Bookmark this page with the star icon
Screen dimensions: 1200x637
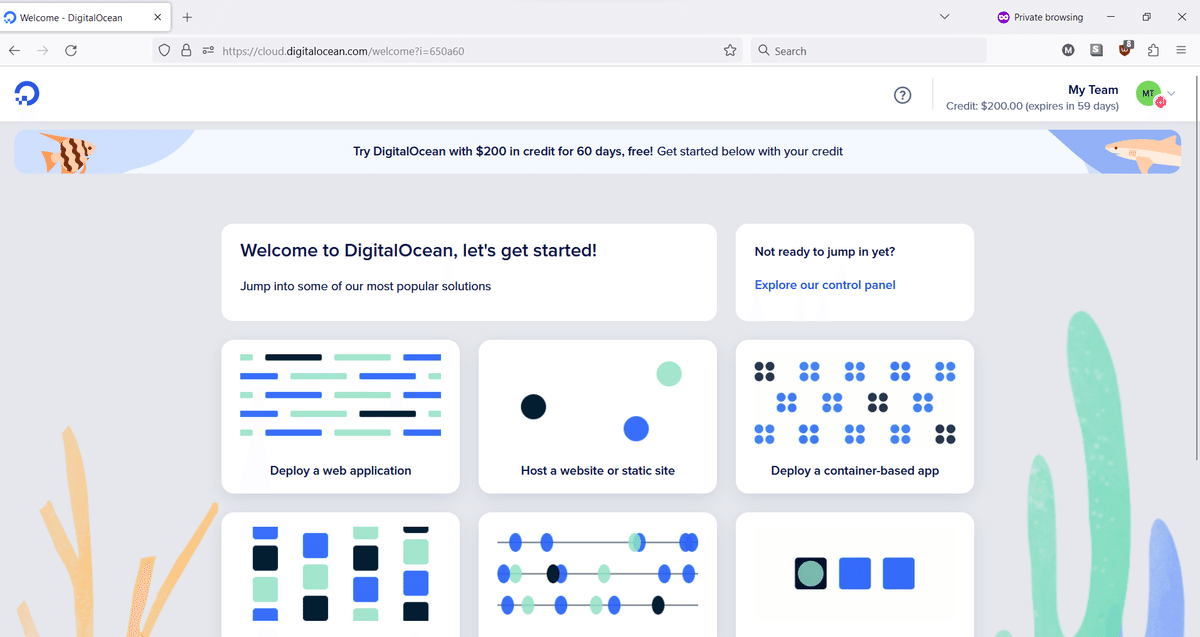[x=730, y=50]
